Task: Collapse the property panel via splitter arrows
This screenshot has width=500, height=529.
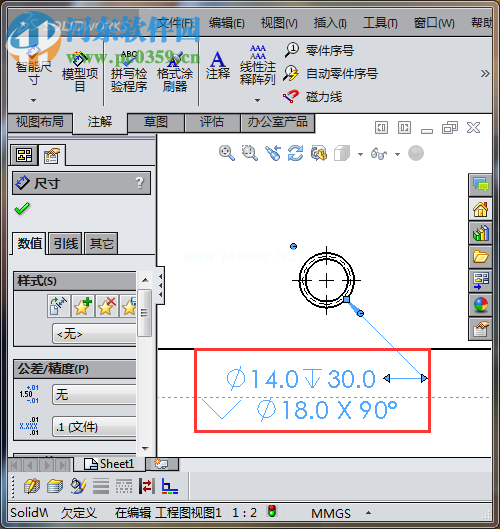Action: pos(161,285)
